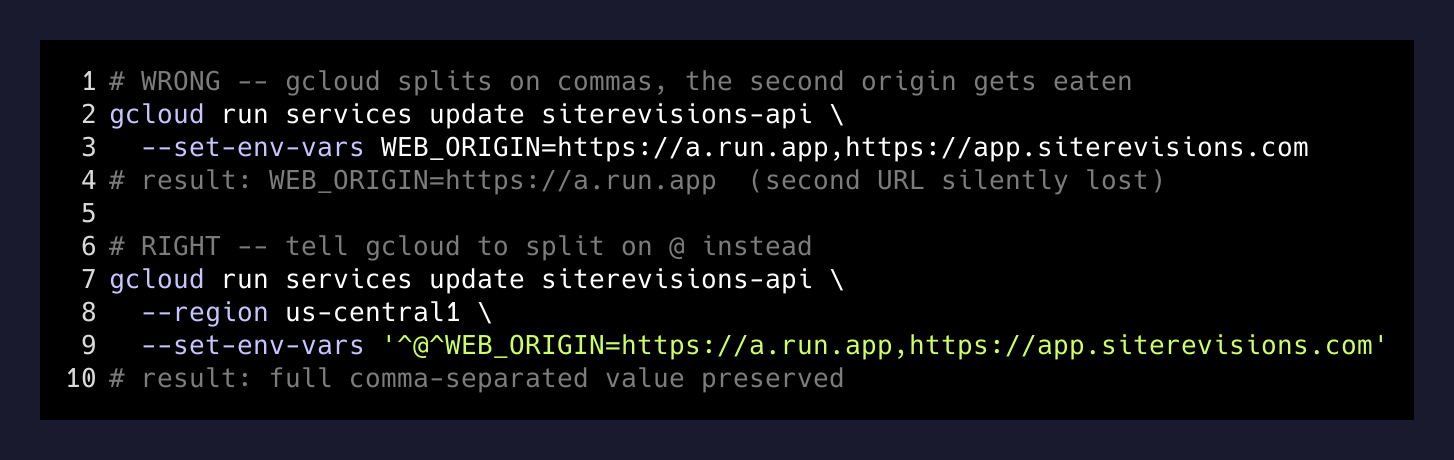Click the unquoted --set-env-vars flag on line 3
Screen dimensions: 1454x460
(x=253, y=148)
